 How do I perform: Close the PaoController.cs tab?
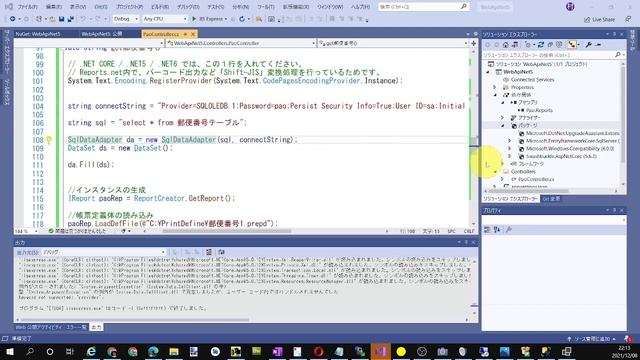[193, 34]
